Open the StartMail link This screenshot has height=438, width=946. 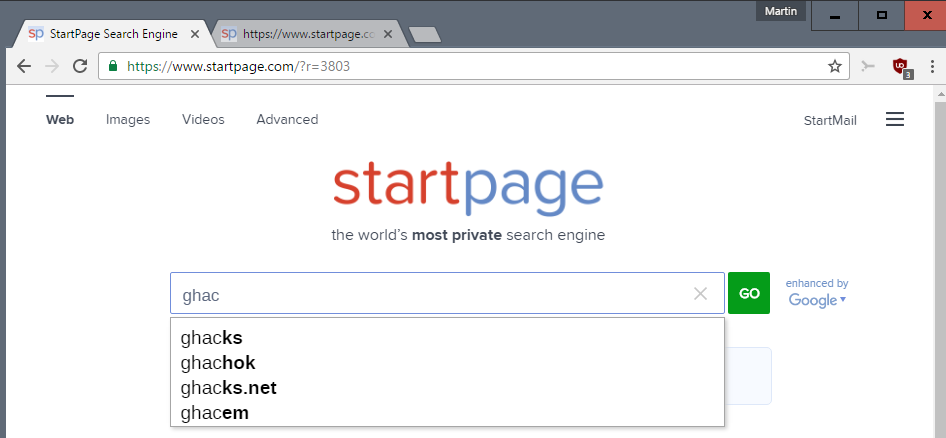point(830,121)
